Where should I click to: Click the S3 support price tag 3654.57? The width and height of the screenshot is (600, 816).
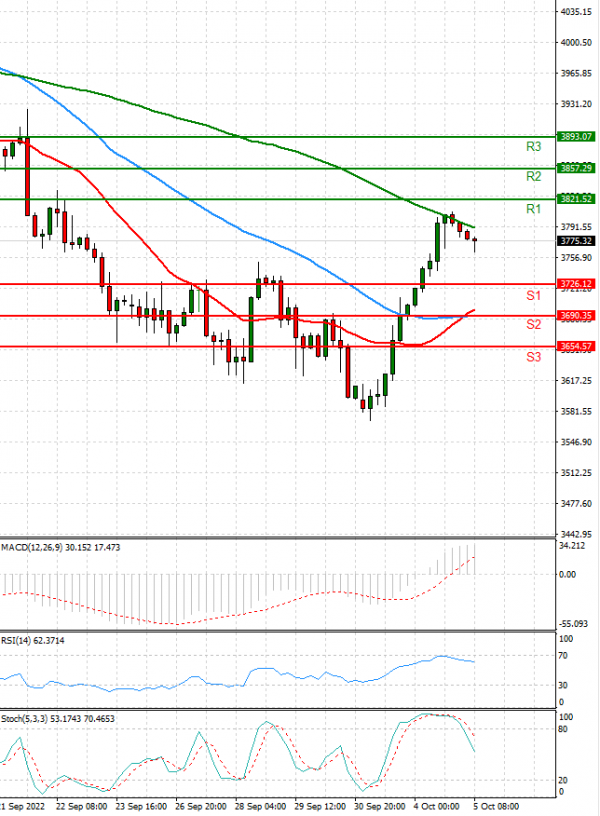[x=575, y=346]
